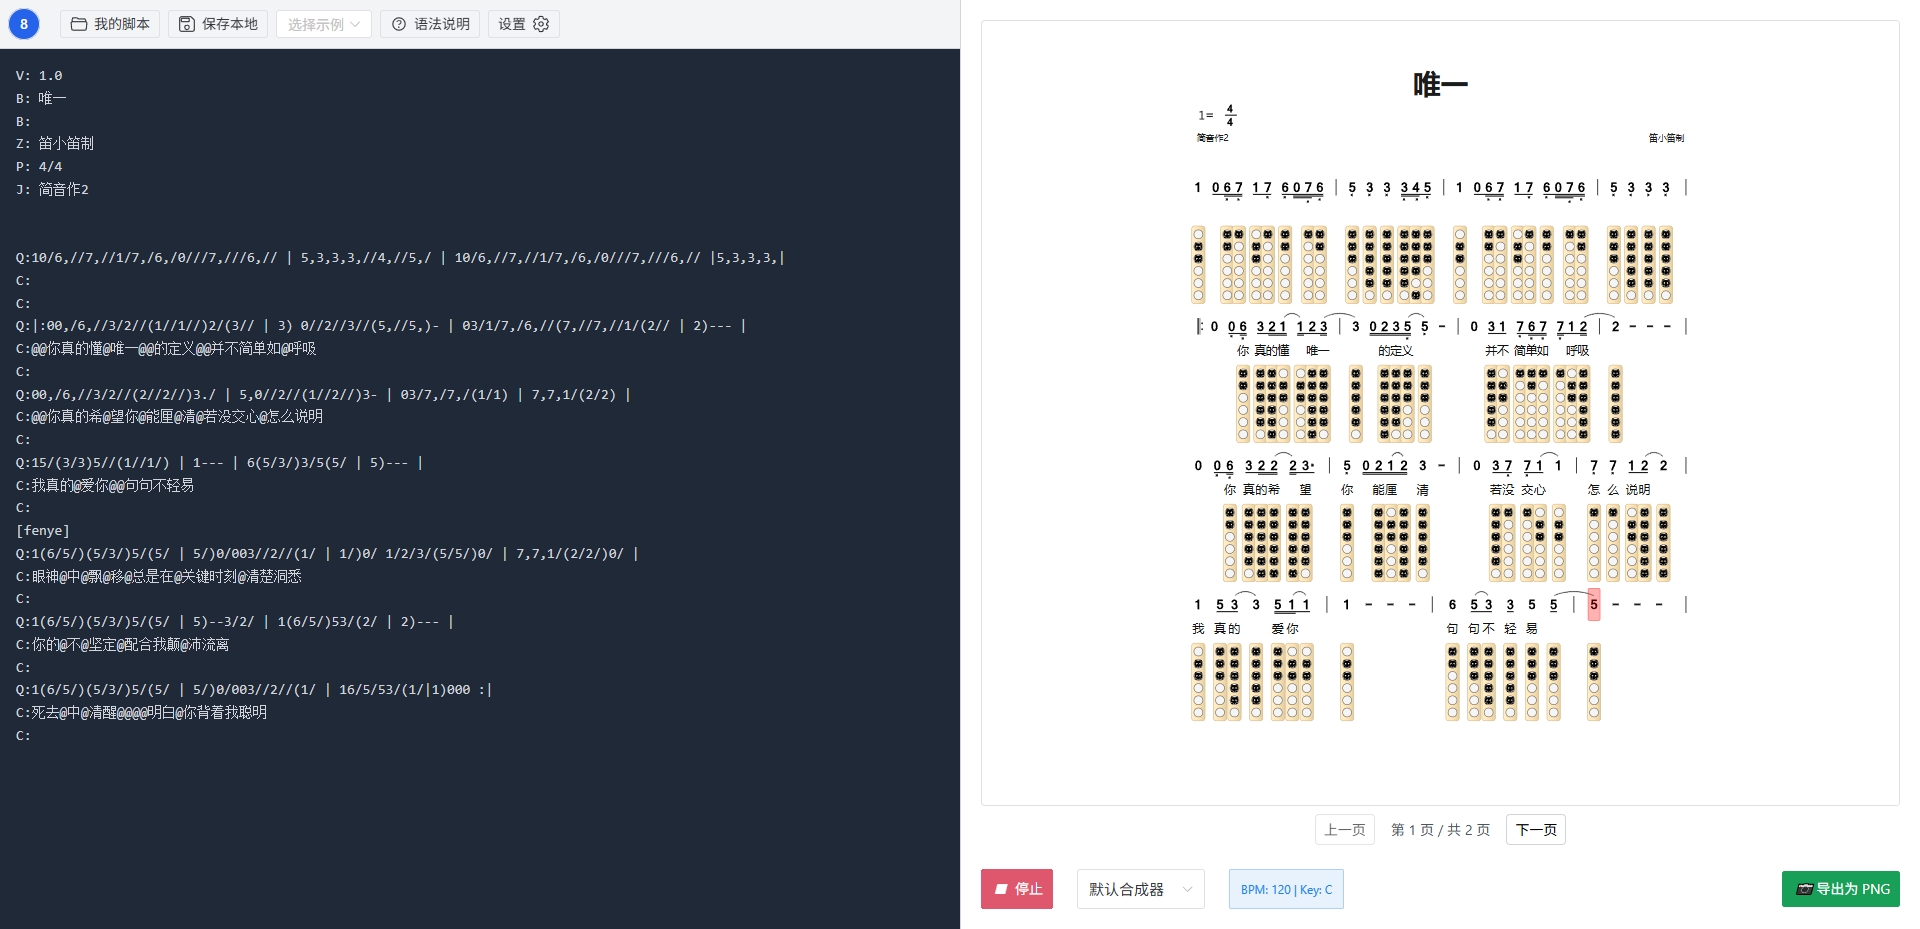Click the question mark icon in 语法说明
The image size is (1920, 929).
[397, 24]
